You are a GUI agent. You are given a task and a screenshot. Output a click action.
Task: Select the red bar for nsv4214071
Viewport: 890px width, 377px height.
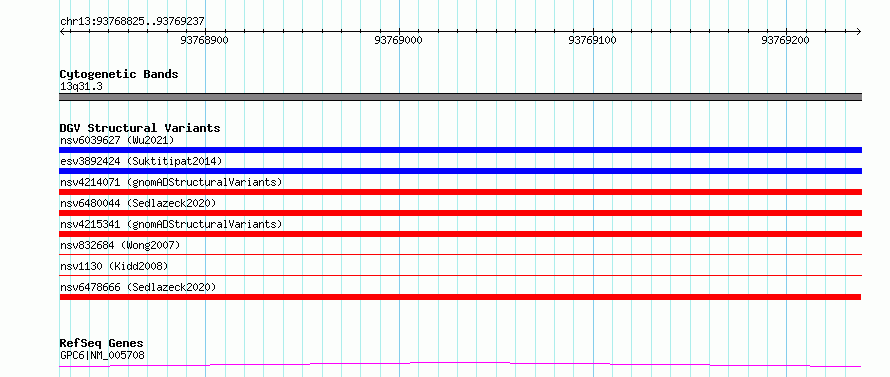click(460, 192)
